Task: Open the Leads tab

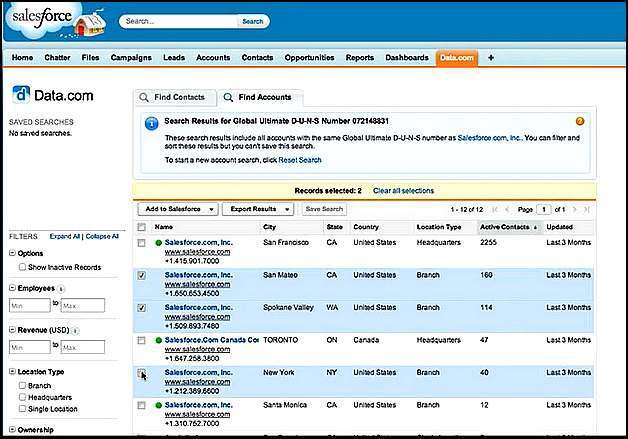Action: (174, 58)
